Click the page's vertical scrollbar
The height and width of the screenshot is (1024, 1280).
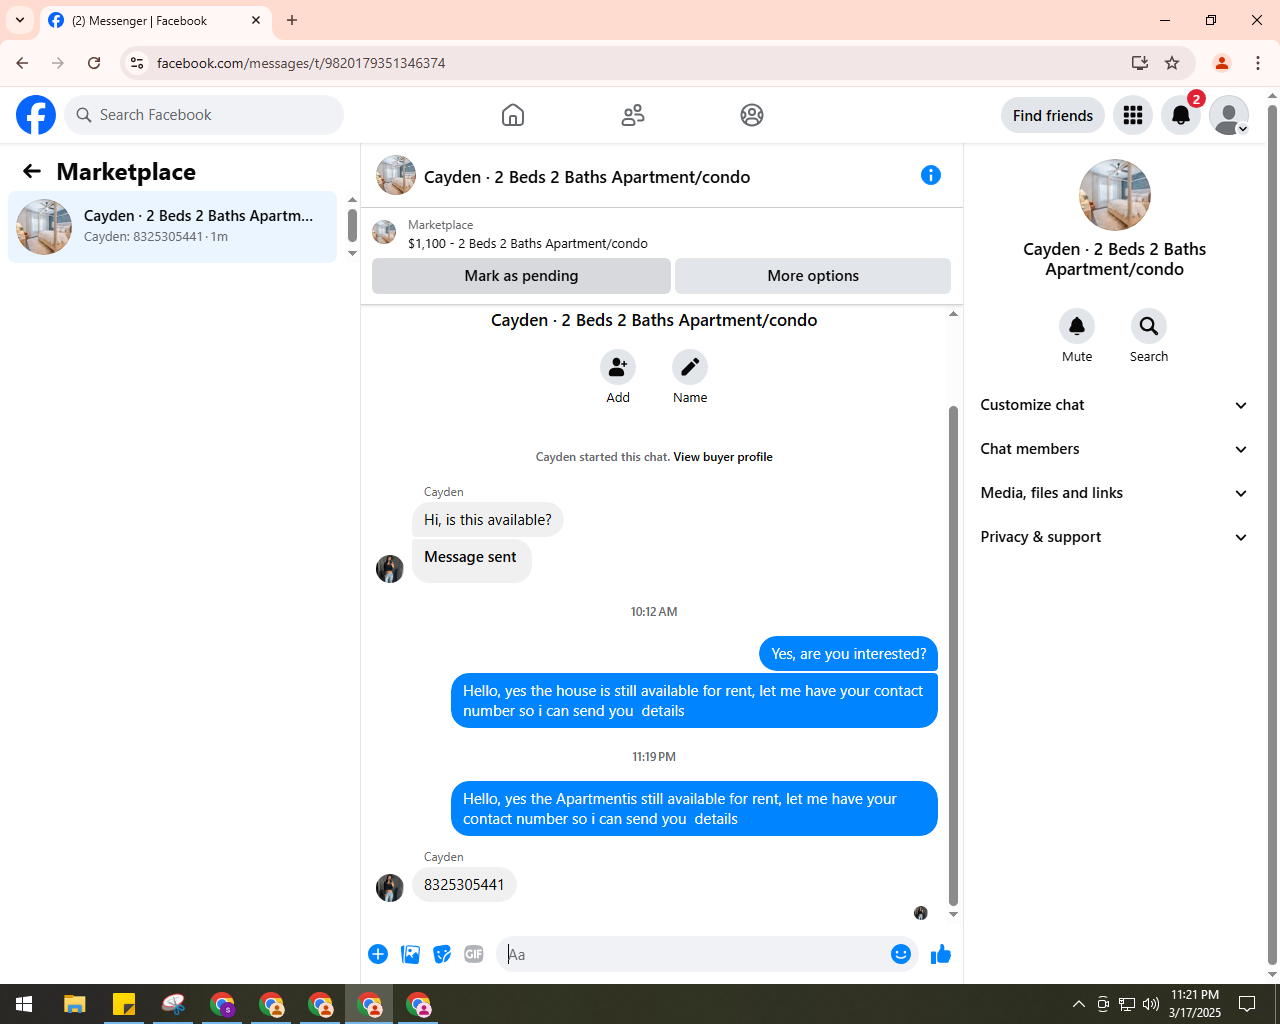tap(1272, 535)
